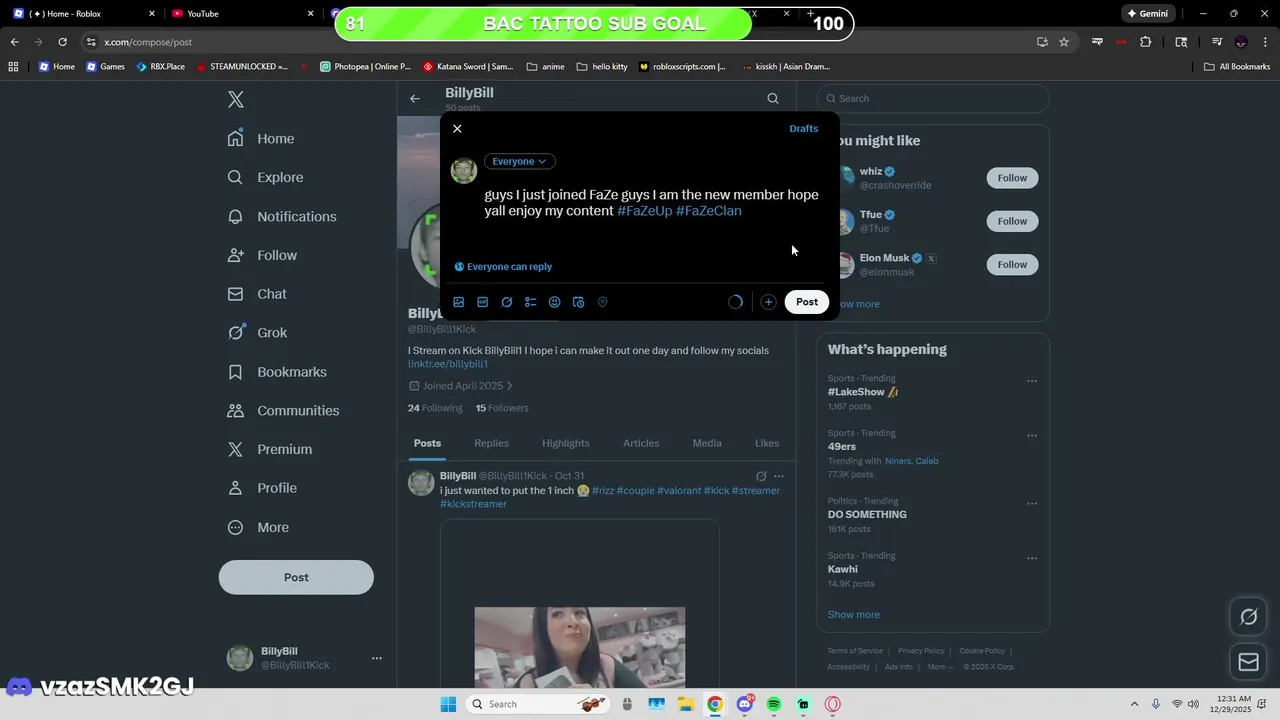
Task: Open more options for DO SOMETHING trend
Action: 1032,504
